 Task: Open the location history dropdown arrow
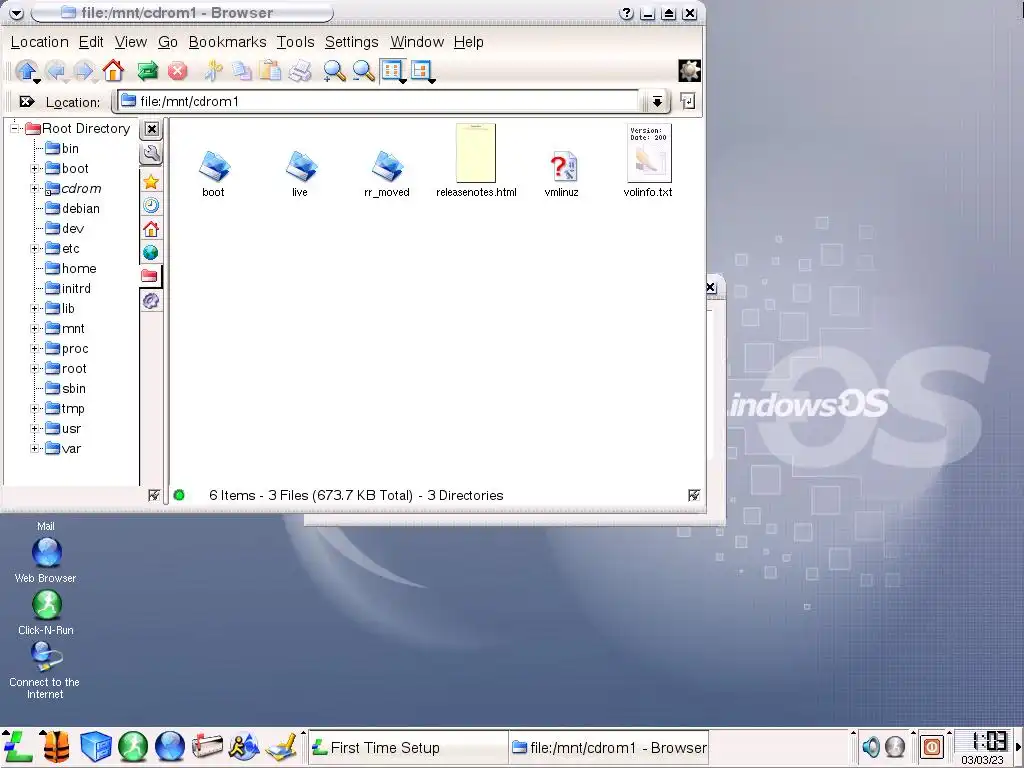[656, 101]
